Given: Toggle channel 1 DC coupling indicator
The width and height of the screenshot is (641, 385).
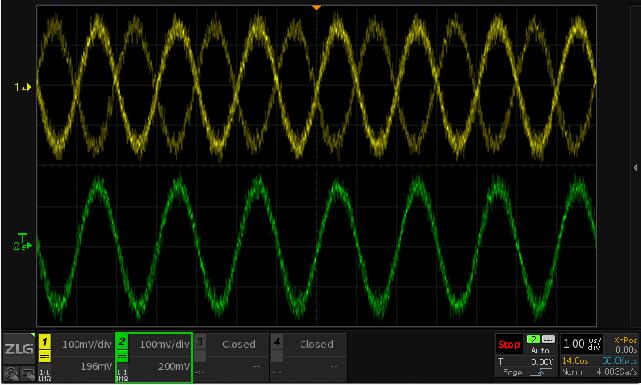Looking at the screenshot, I should point(45,356).
